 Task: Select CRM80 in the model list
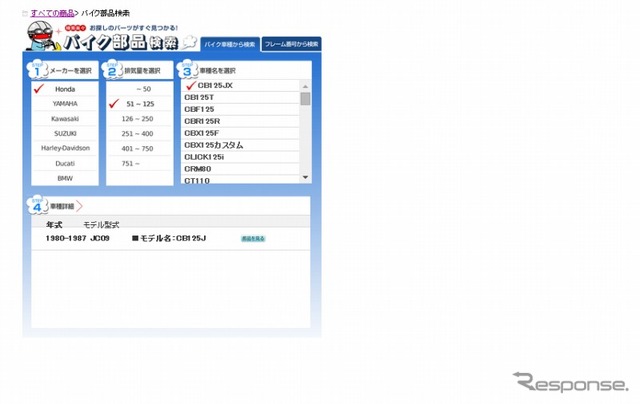pos(240,169)
